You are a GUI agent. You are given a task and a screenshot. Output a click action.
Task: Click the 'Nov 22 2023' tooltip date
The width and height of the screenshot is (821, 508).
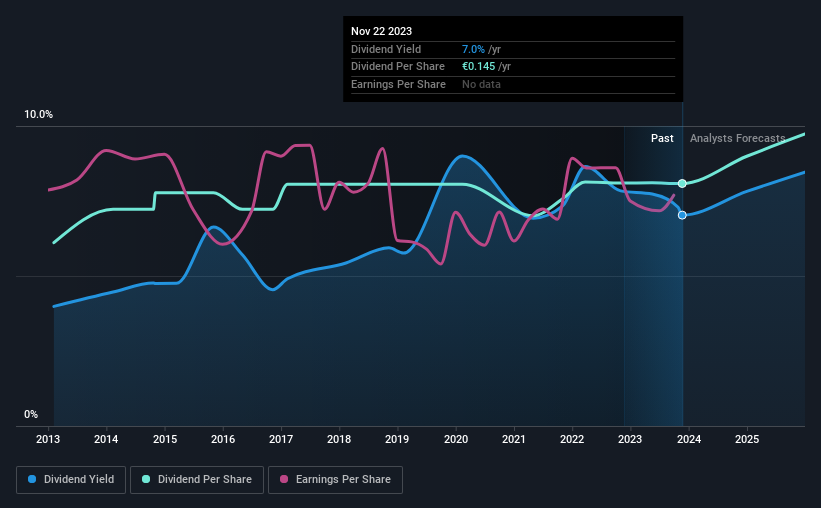(x=381, y=31)
